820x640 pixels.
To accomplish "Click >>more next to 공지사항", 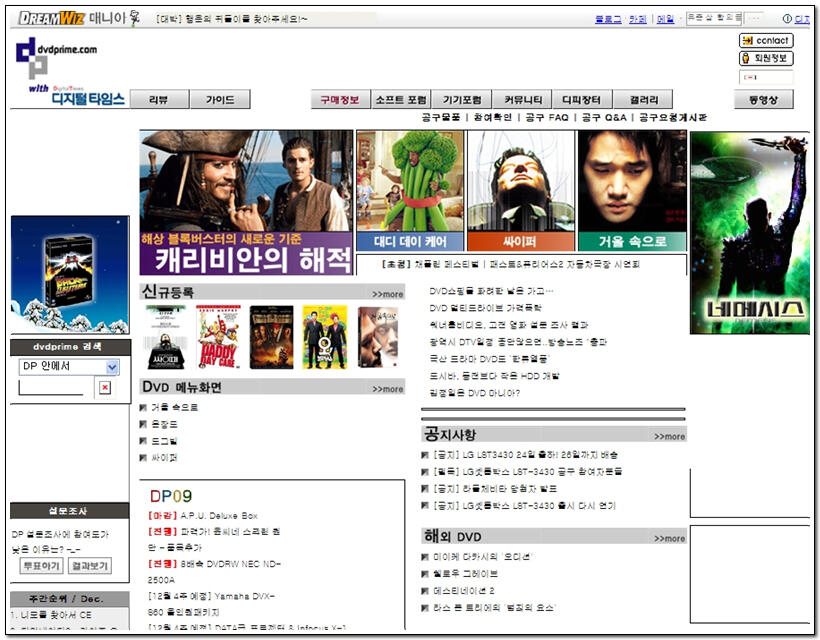I will click(x=669, y=437).
